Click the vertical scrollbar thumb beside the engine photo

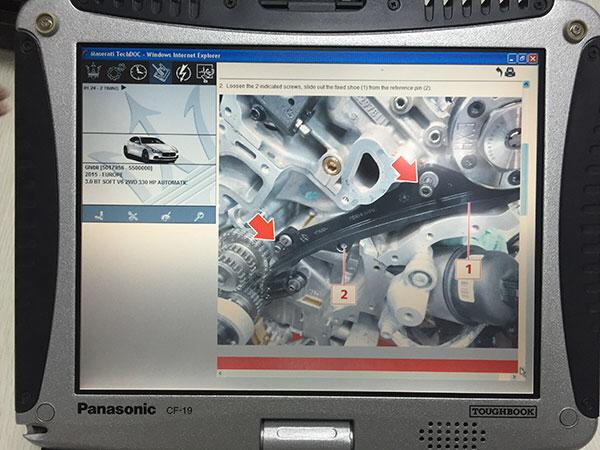(x=525, y=179)
